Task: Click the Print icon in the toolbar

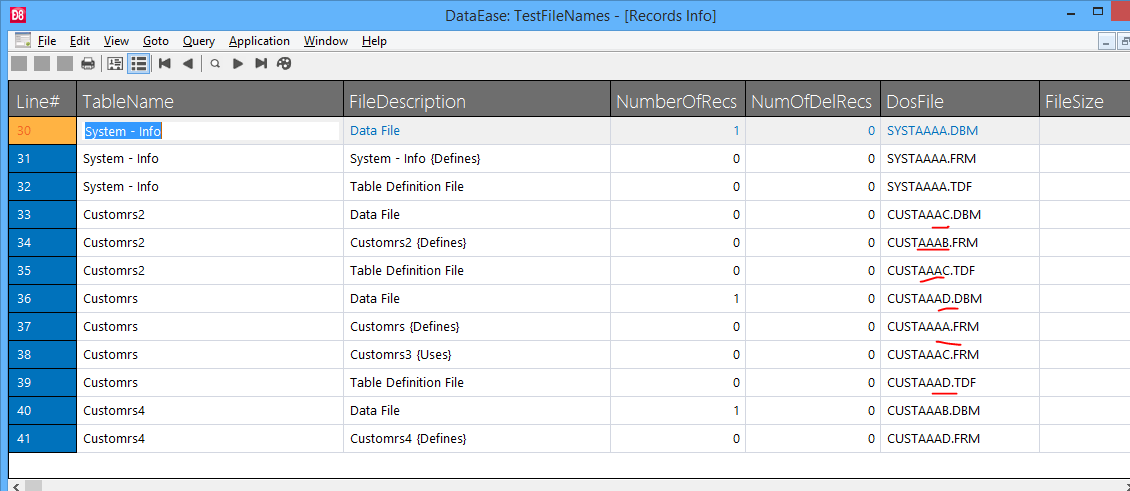Action: point(88,64)
